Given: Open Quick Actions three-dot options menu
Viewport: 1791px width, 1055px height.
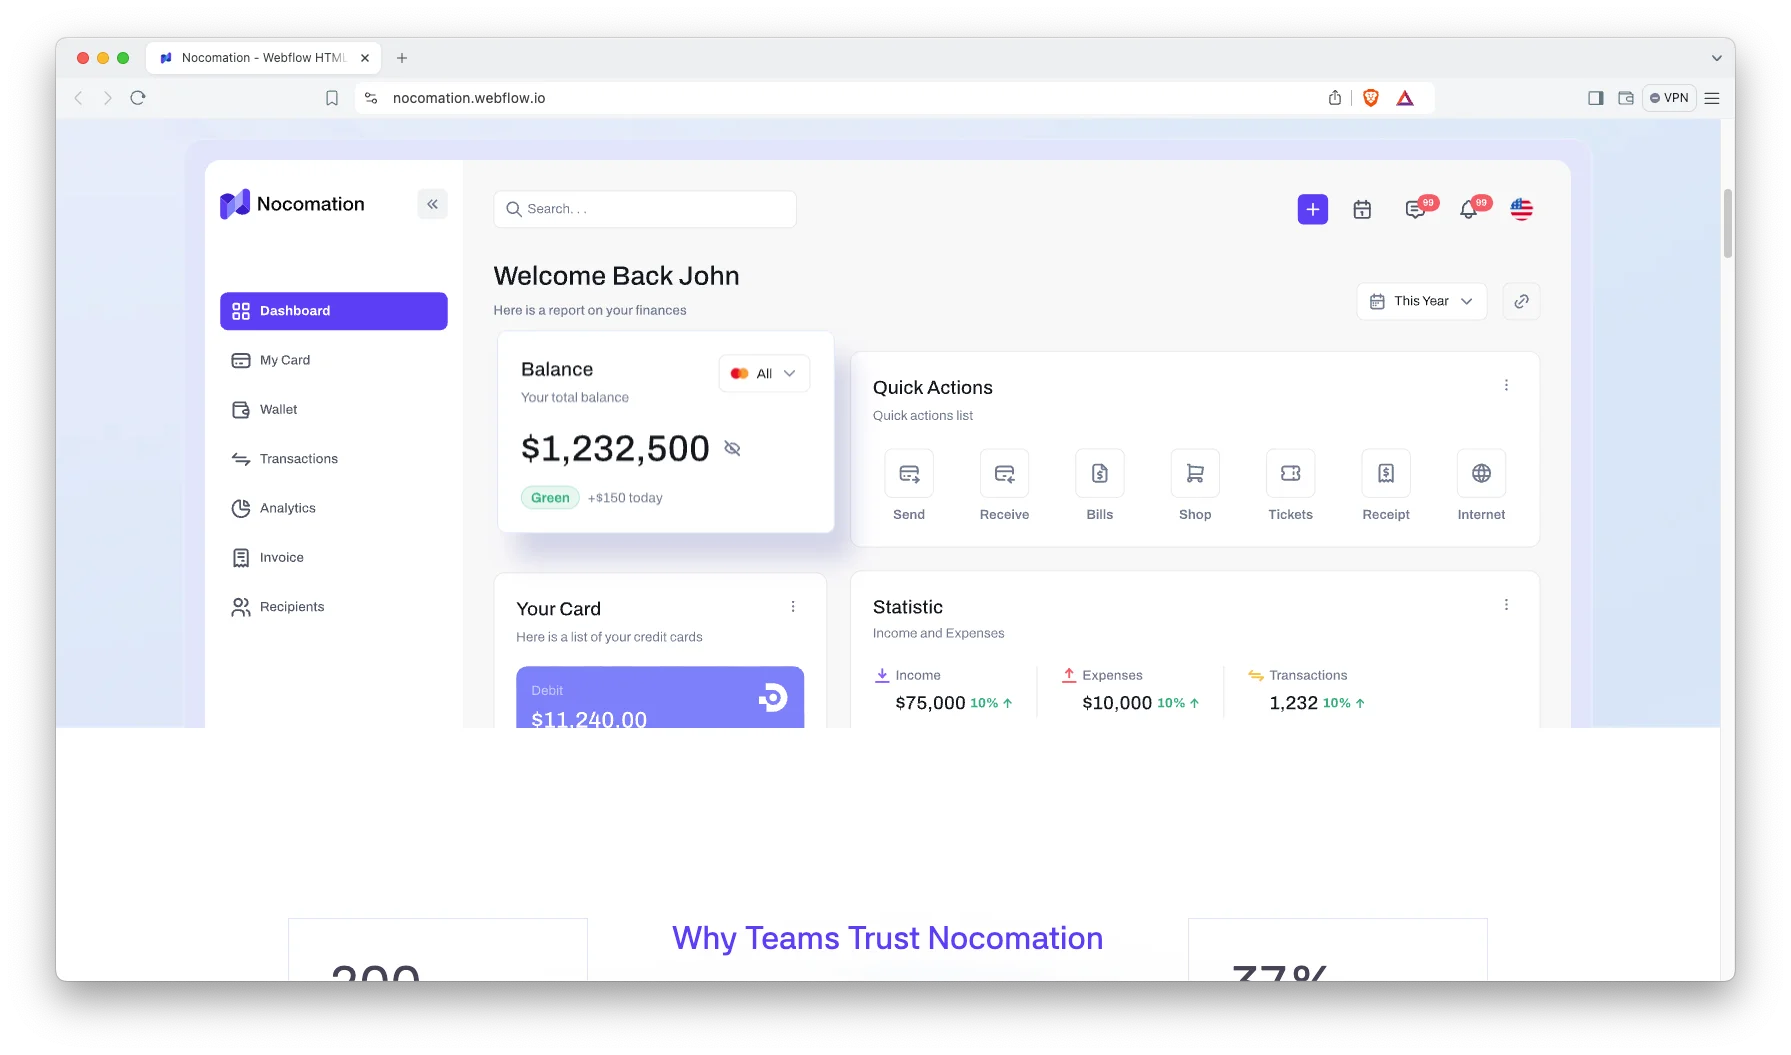Looking at the screenshot, I should (x=1506, y=385).
